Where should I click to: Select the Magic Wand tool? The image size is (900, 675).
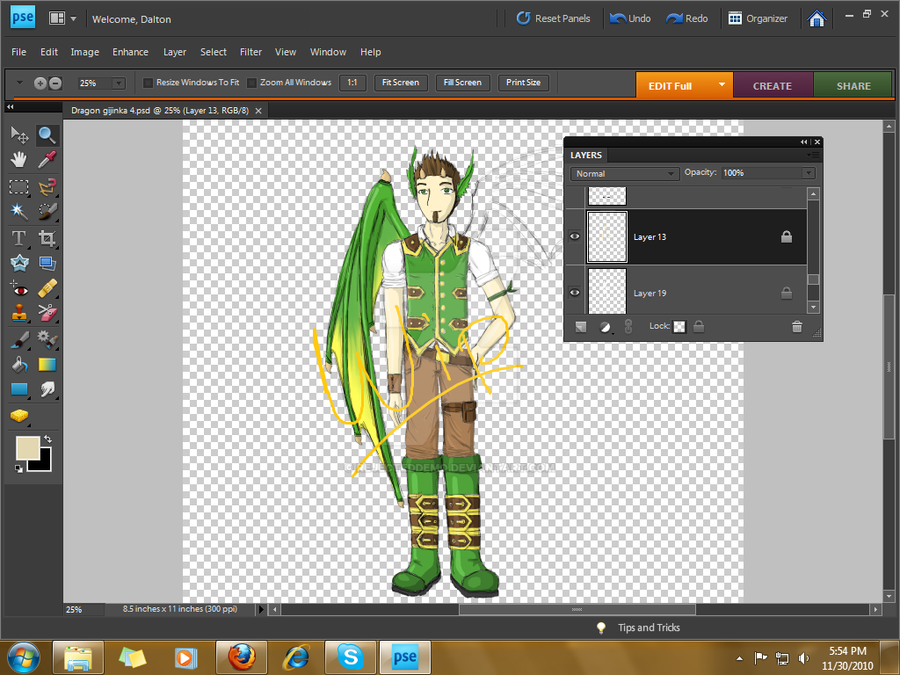[x=19, y=211]
